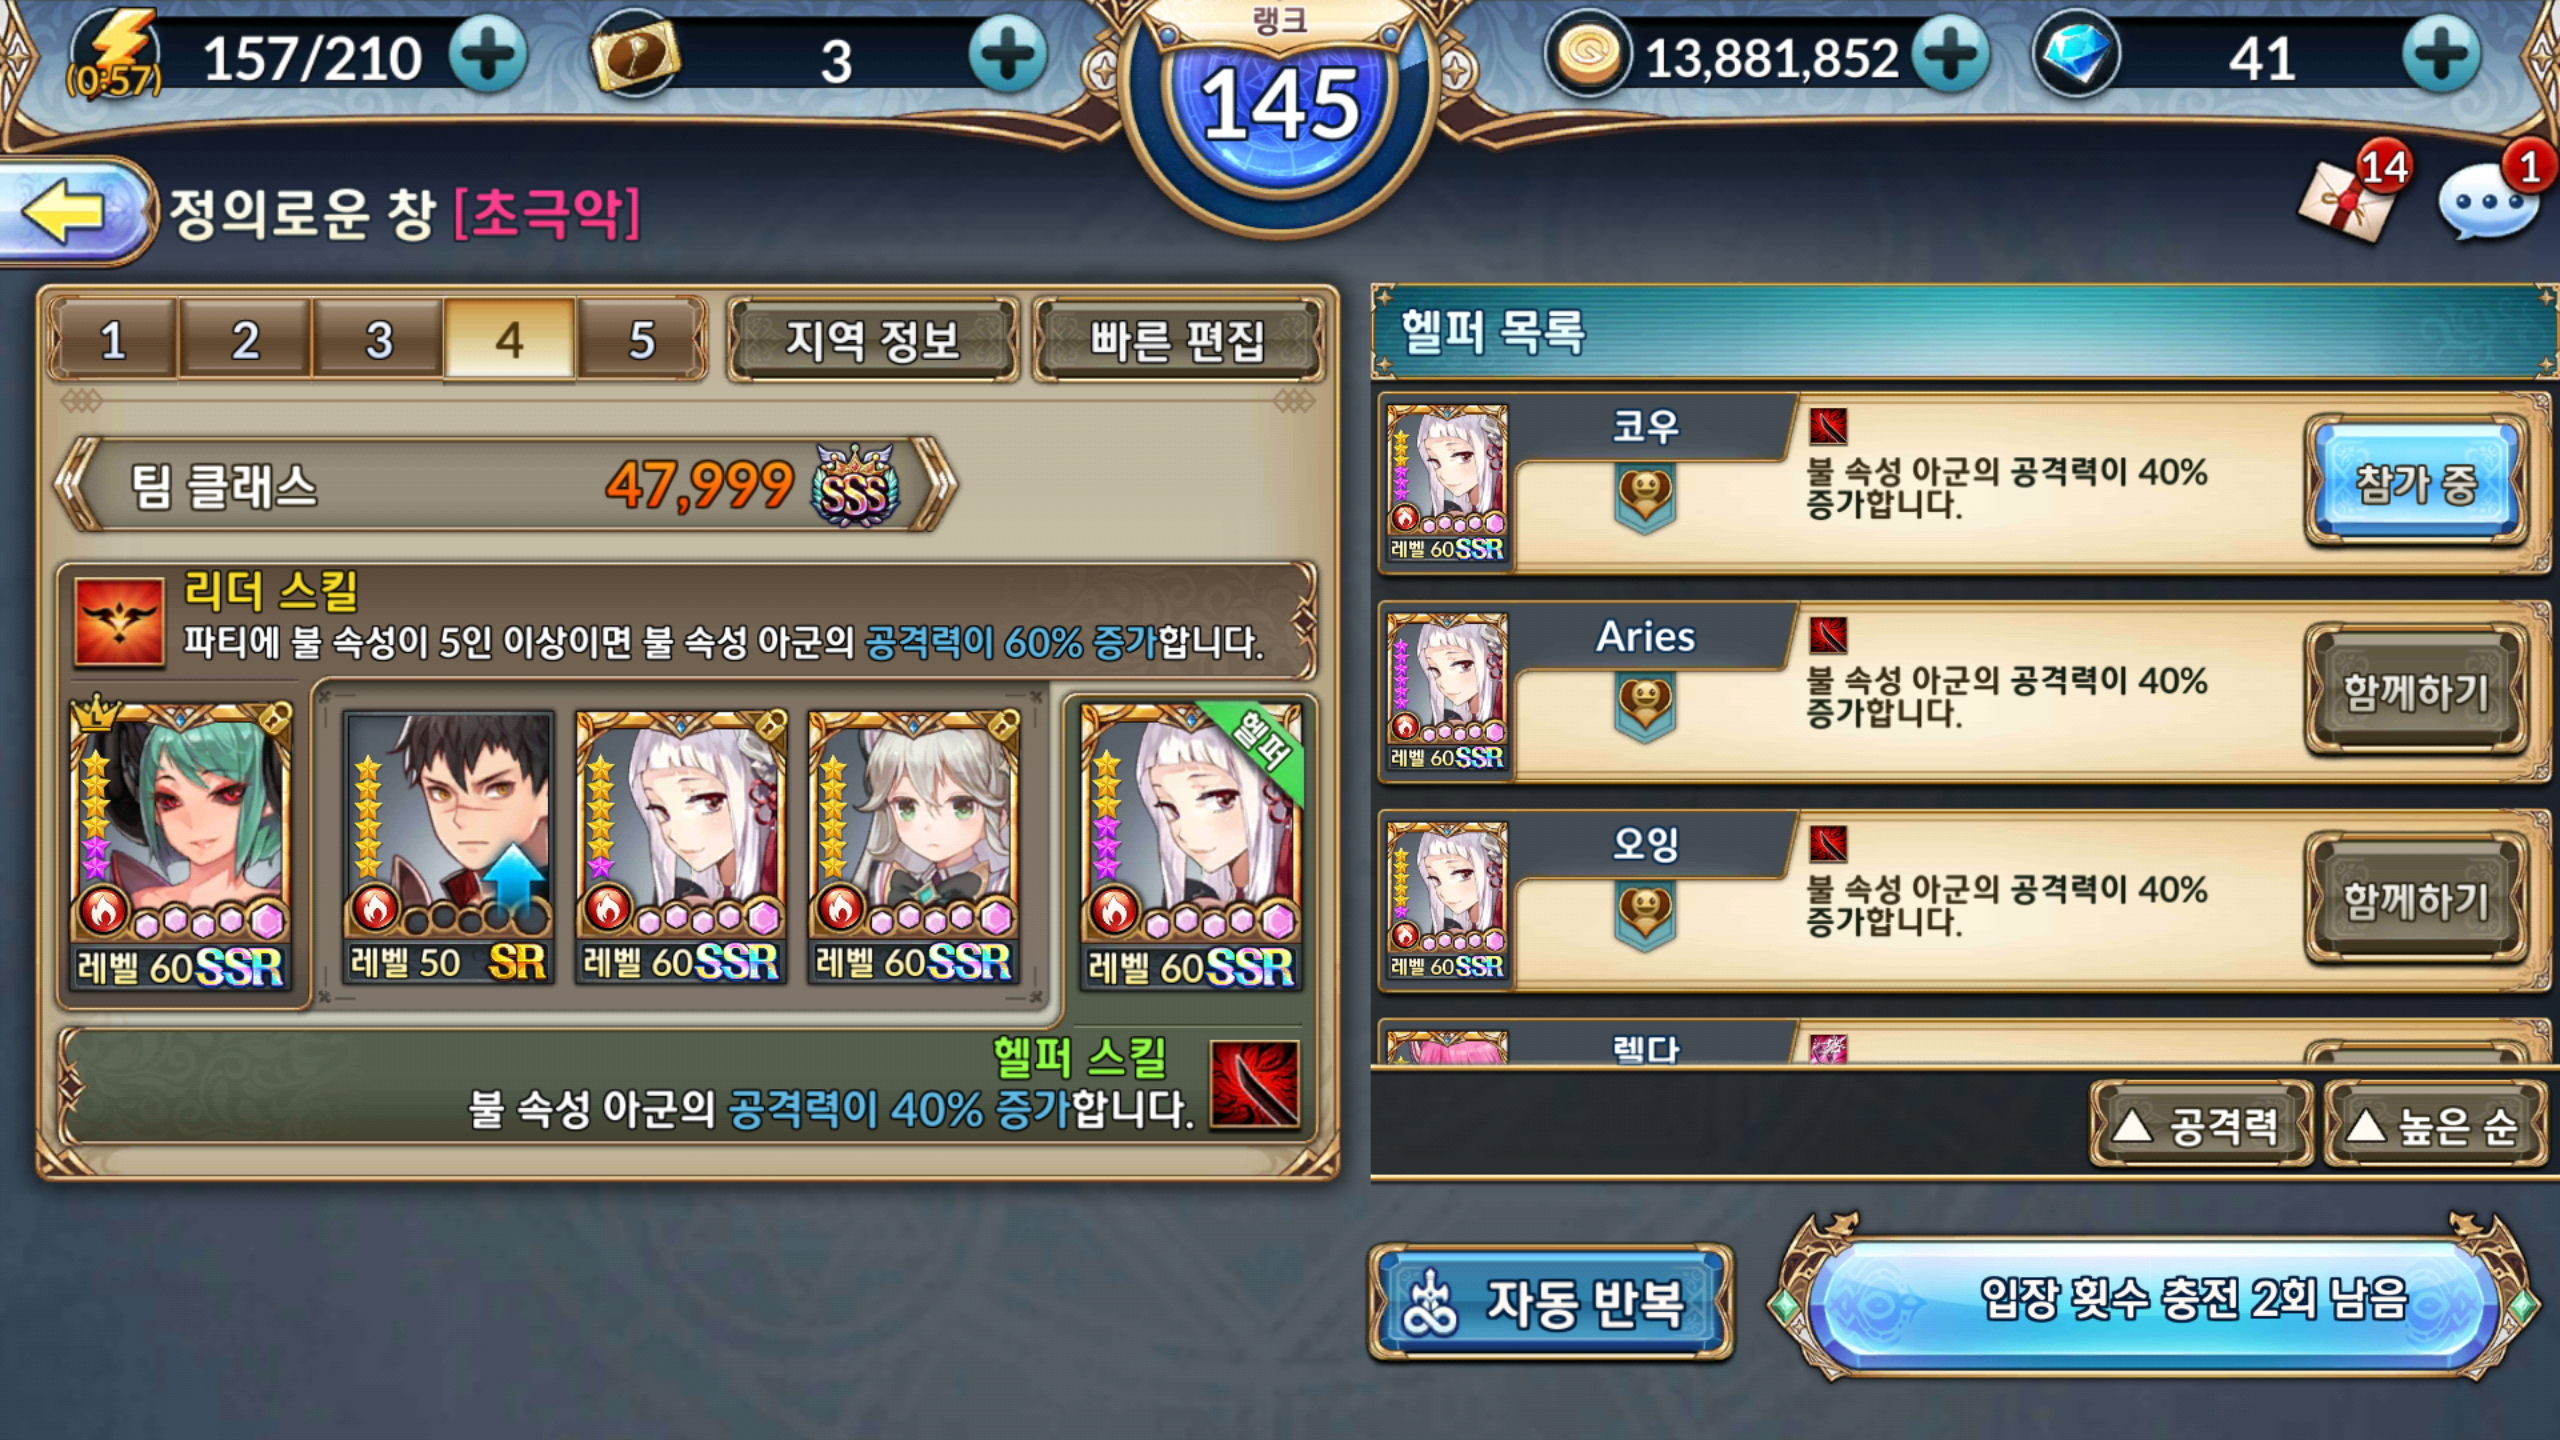Switch to team tab 2
This screenshot has height=1440, width=2560.
pos(245,340)
